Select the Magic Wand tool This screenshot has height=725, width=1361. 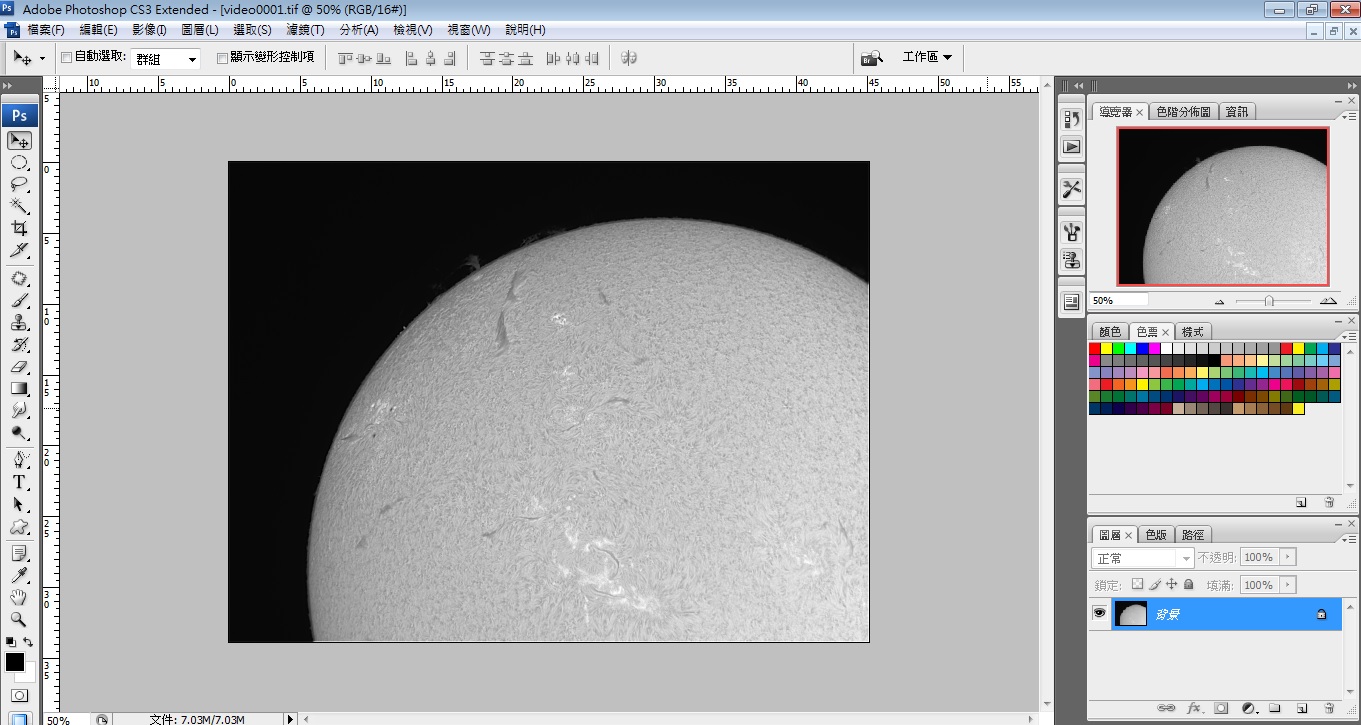coord(19,206)
